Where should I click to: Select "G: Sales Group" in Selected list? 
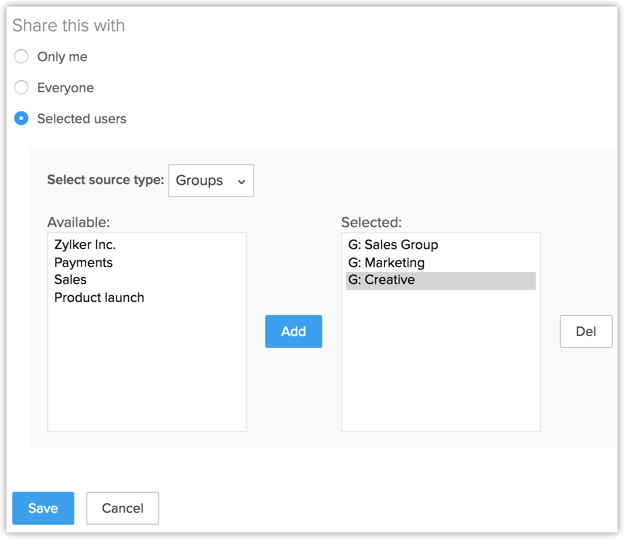[x=393, y=245]
